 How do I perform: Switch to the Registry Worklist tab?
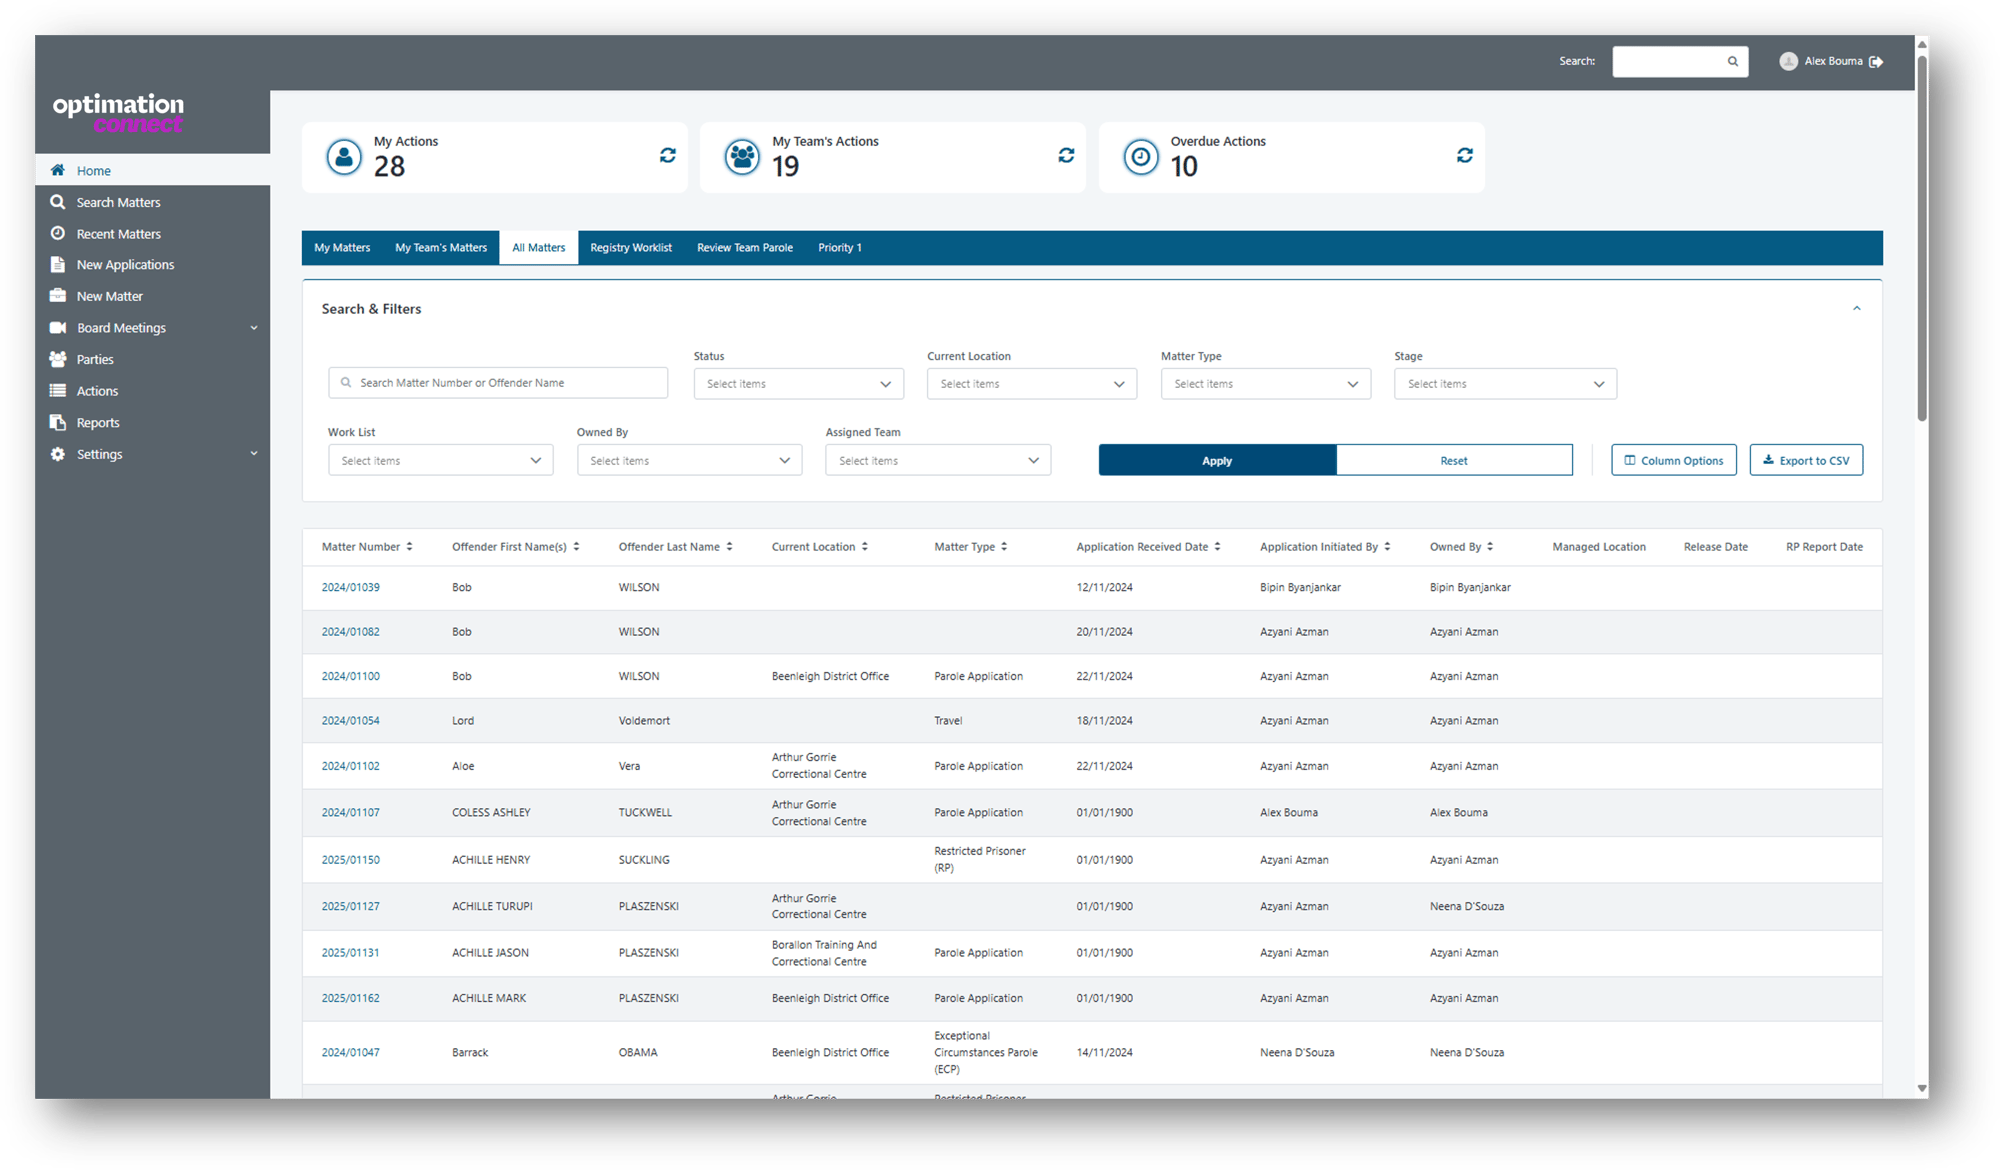tap(631, 247)
